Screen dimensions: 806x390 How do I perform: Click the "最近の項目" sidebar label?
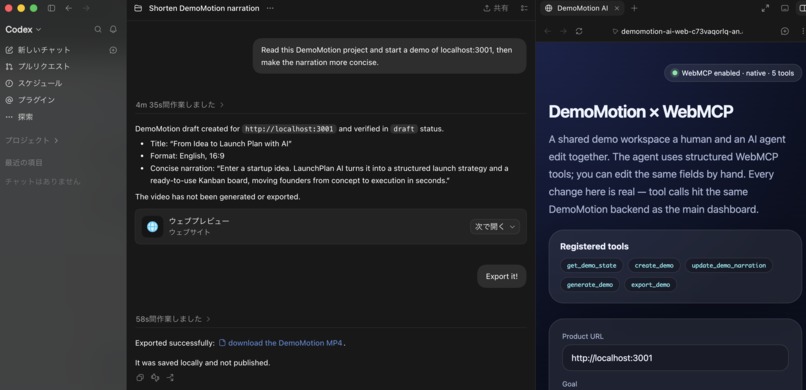point(24,163)
